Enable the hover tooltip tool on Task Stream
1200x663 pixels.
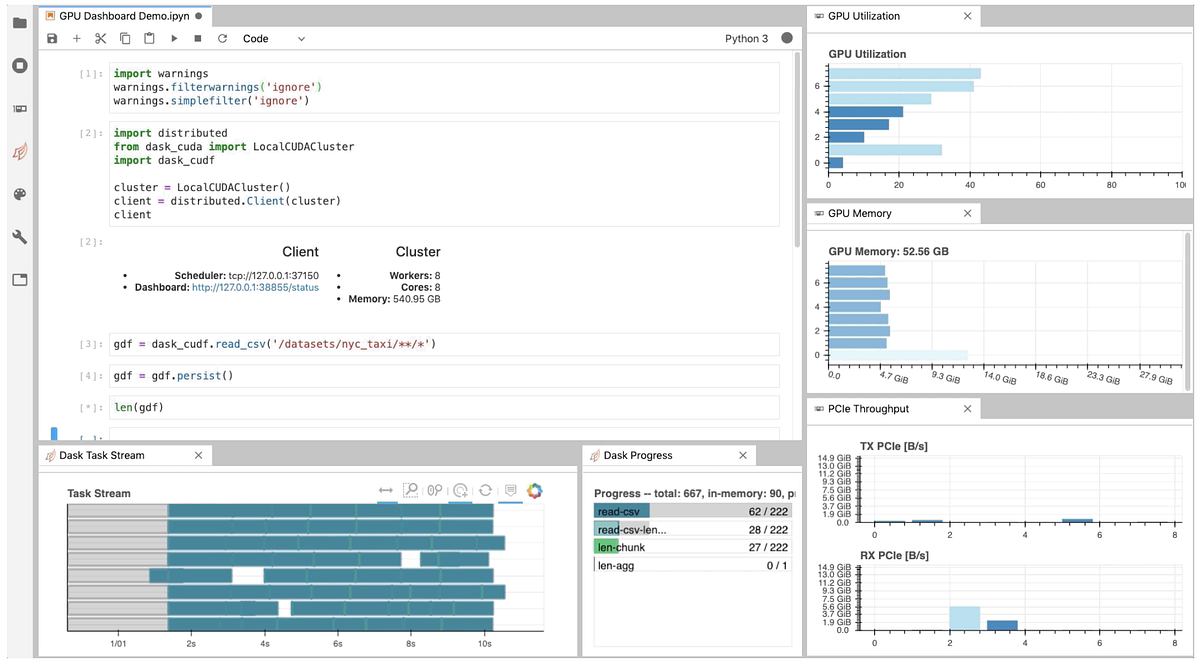pyautogui.click(x=511, y=490)
